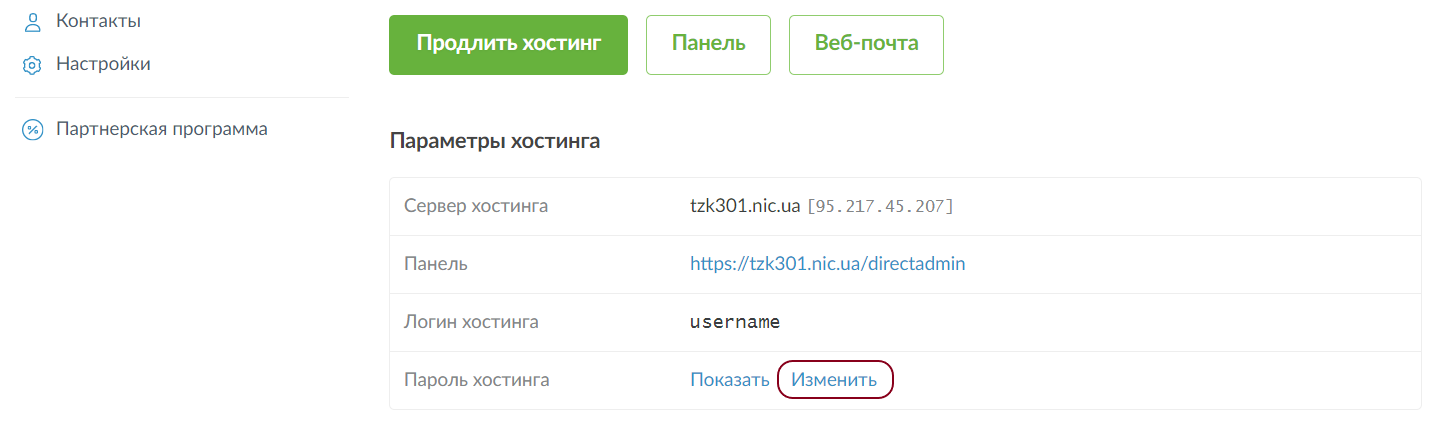Go to Партнерская программа in sidebar

161,129
